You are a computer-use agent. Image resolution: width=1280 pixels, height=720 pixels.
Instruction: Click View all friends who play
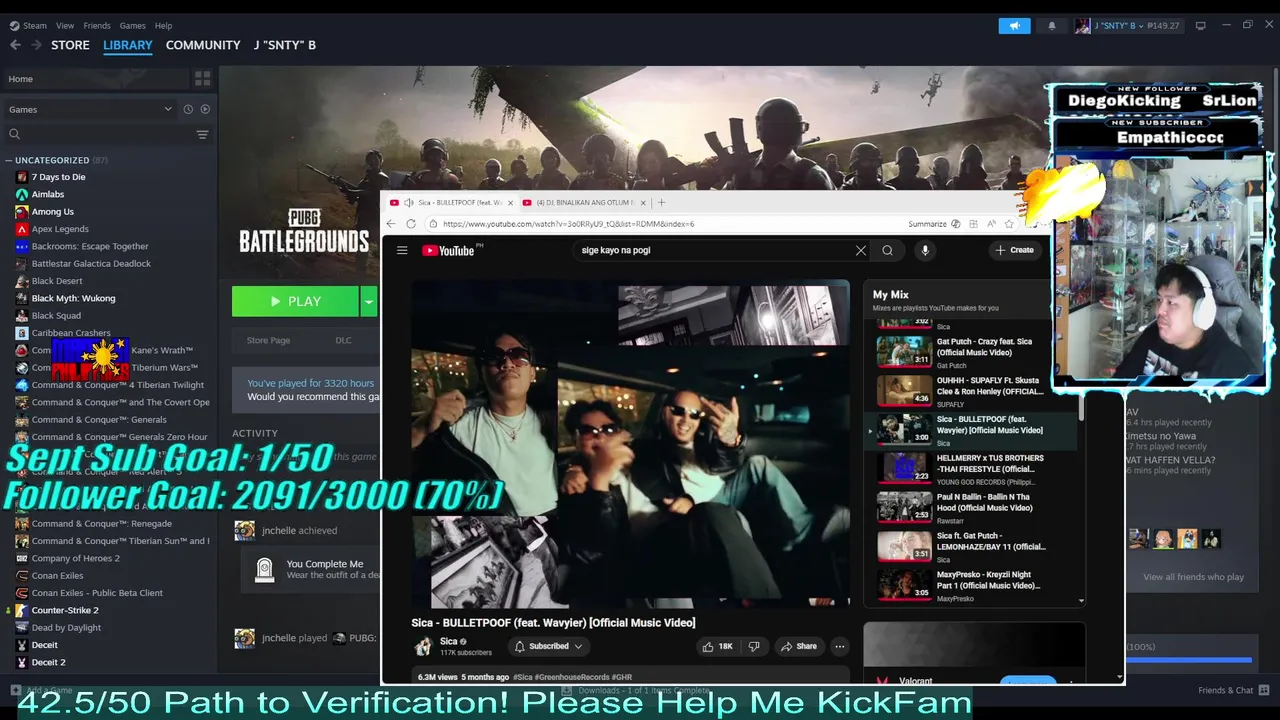(1193, 577)
